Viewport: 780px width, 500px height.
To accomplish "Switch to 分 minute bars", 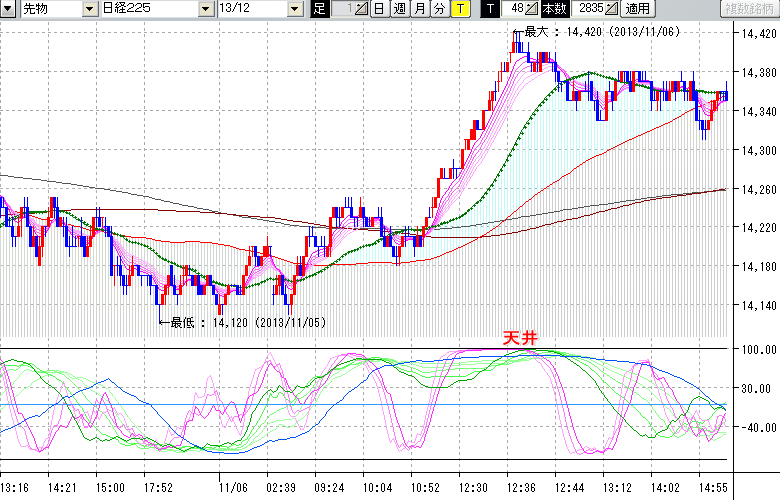I will coord(439,9).
